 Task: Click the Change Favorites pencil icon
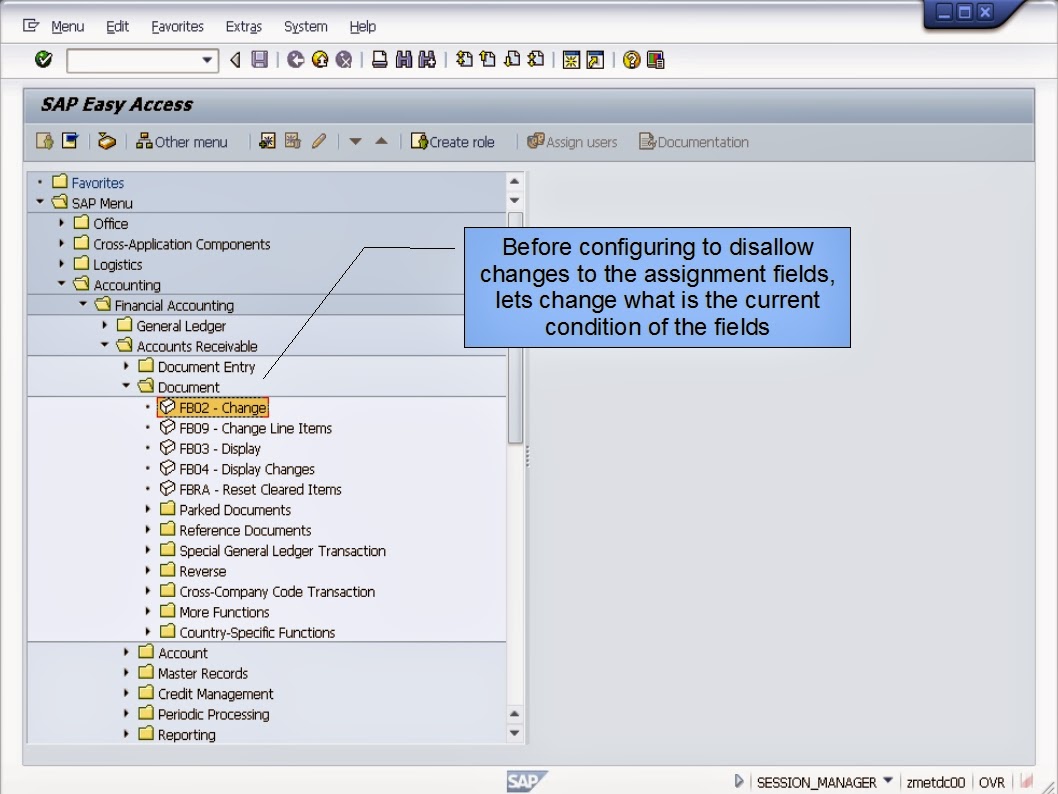click(318, 141)
